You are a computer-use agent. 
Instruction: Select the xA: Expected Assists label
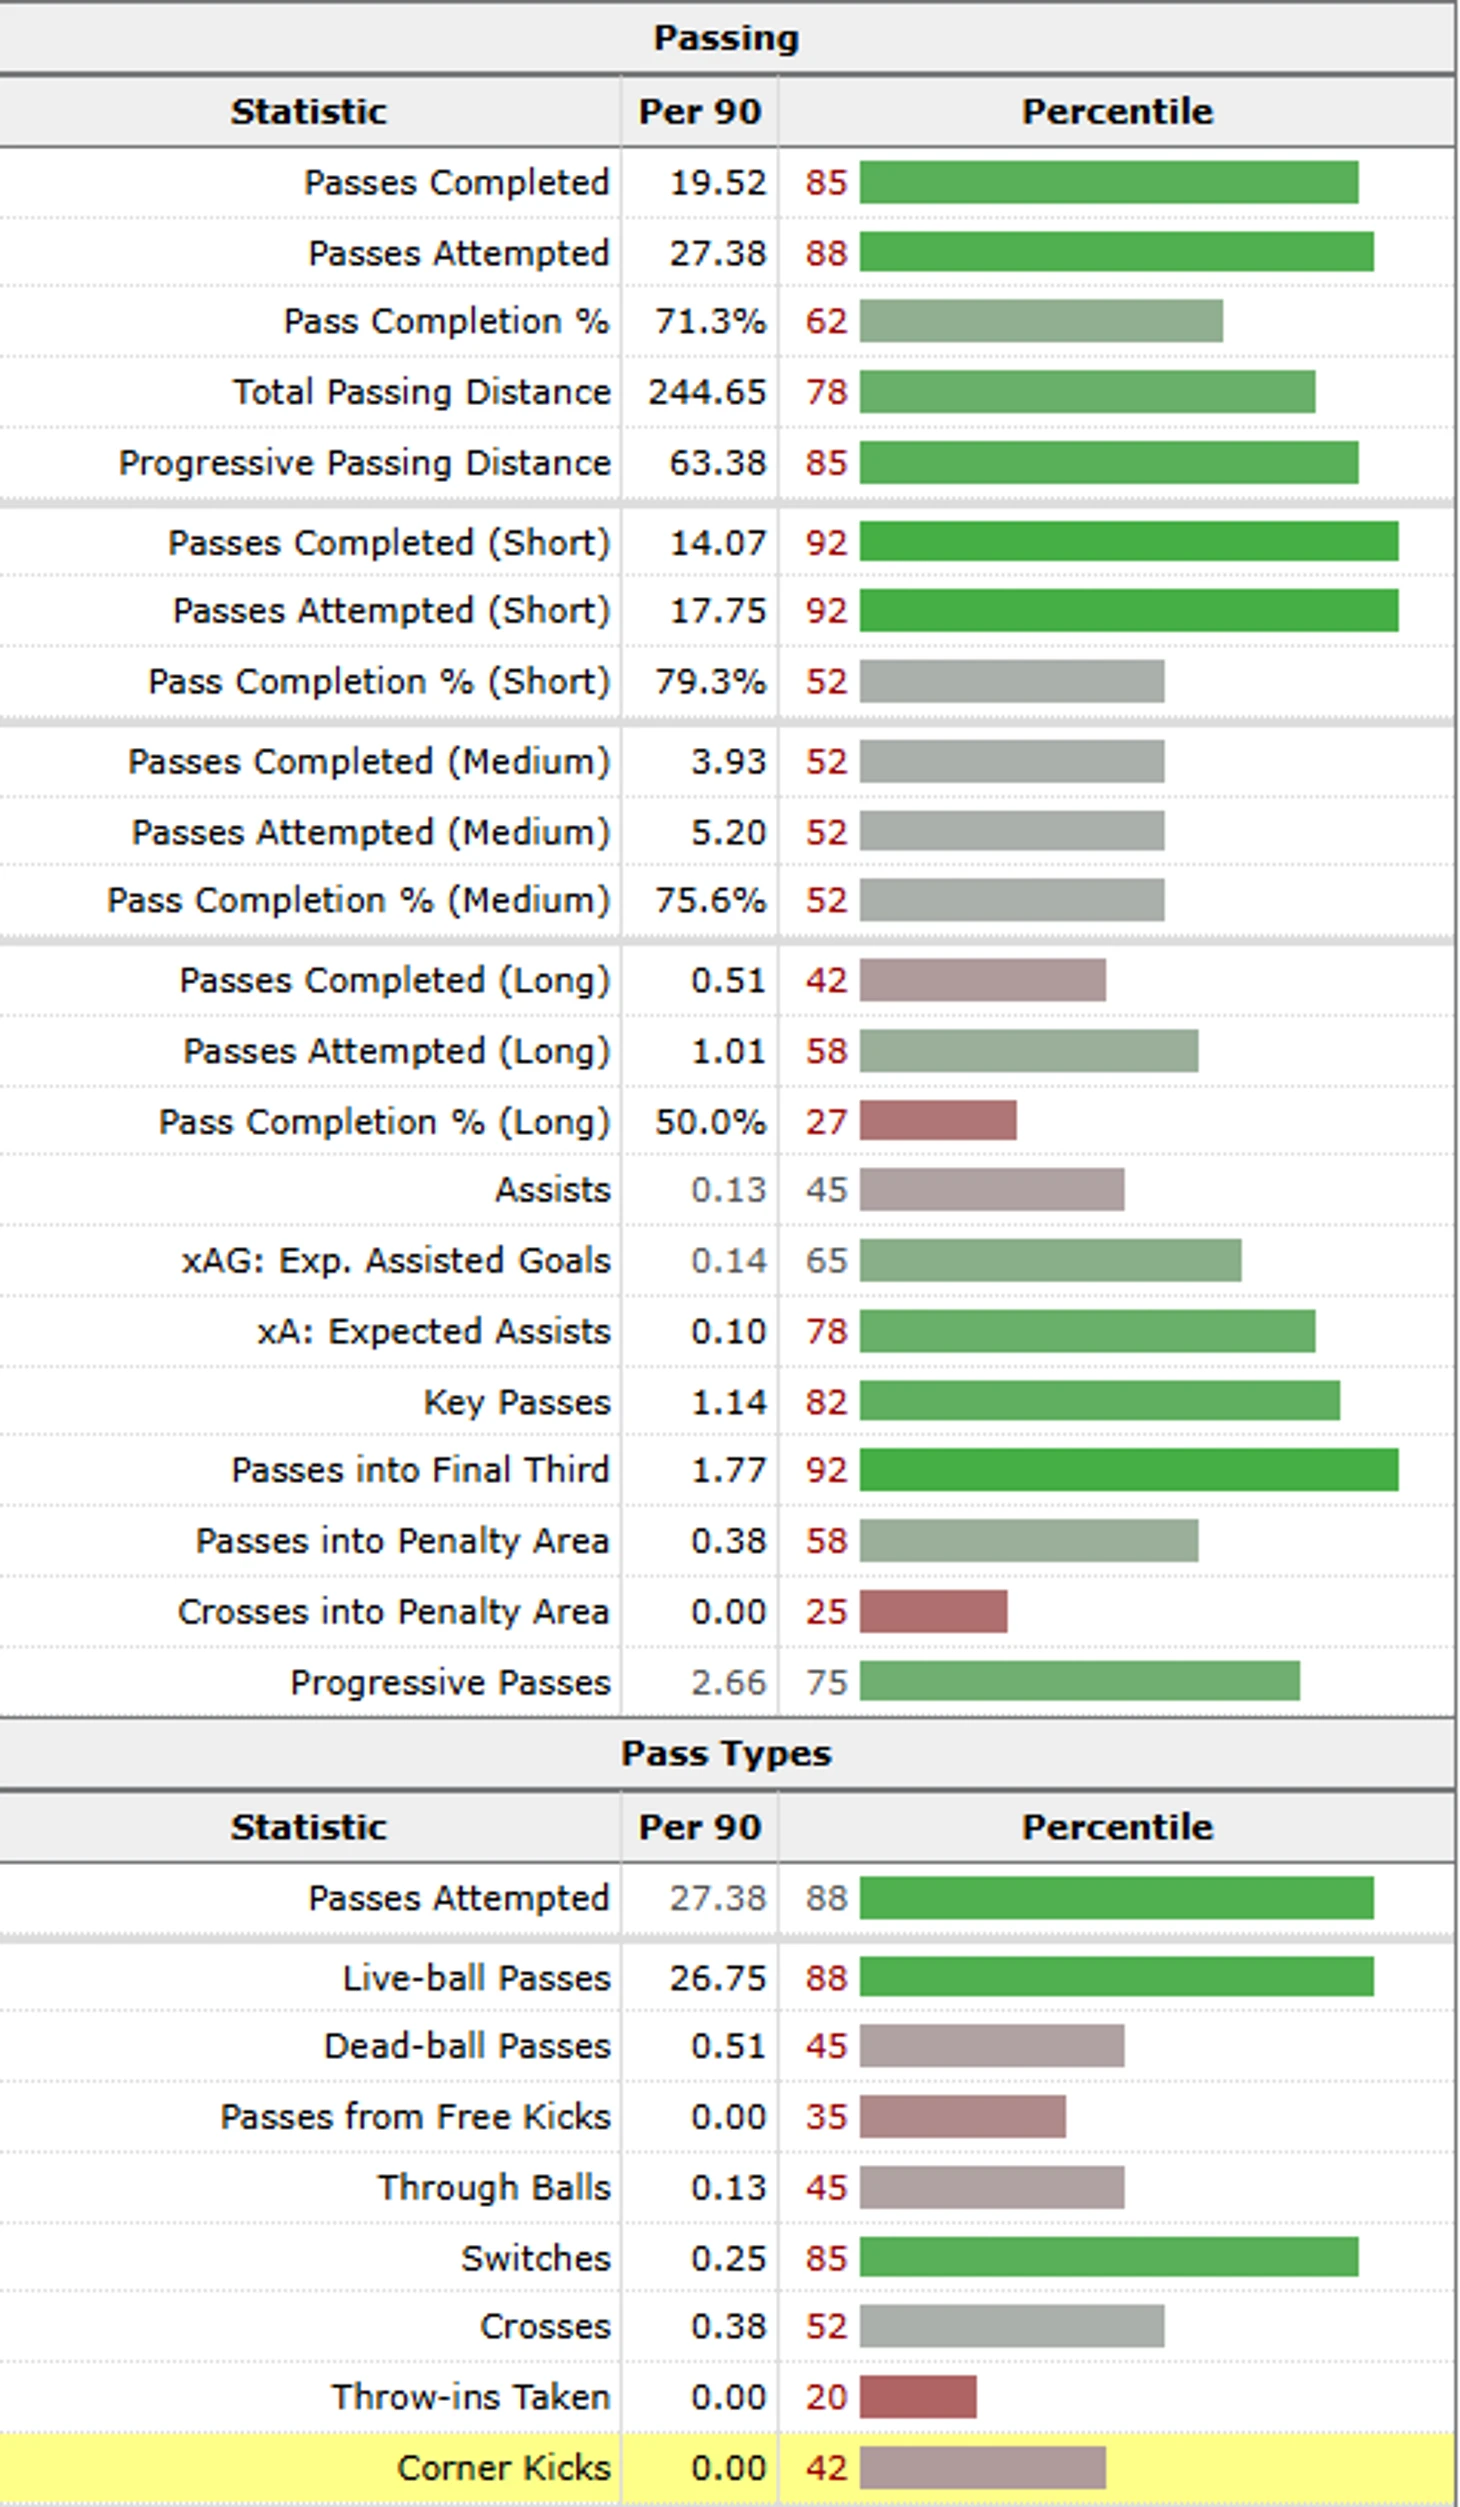433,1332
